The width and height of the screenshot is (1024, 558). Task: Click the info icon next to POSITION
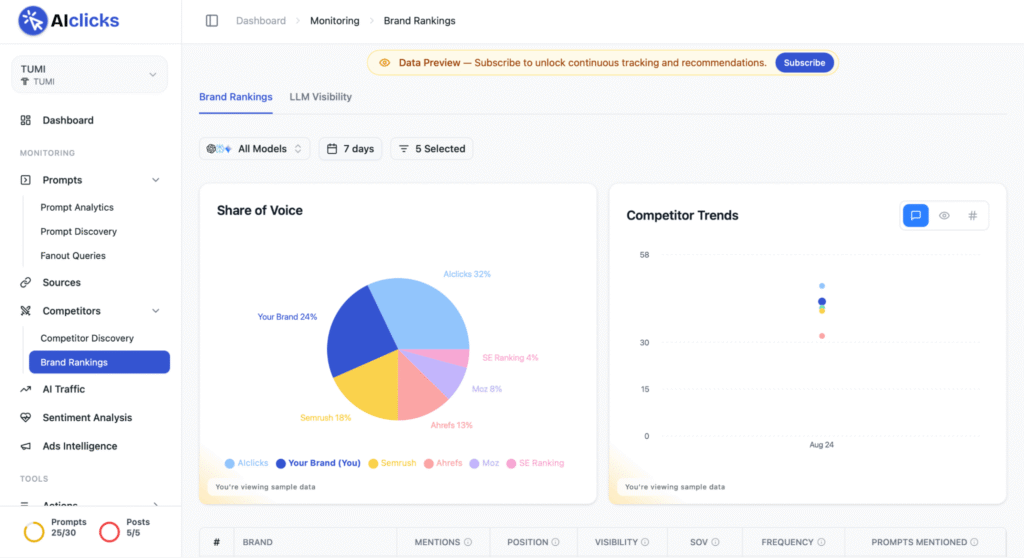point(555,542)
